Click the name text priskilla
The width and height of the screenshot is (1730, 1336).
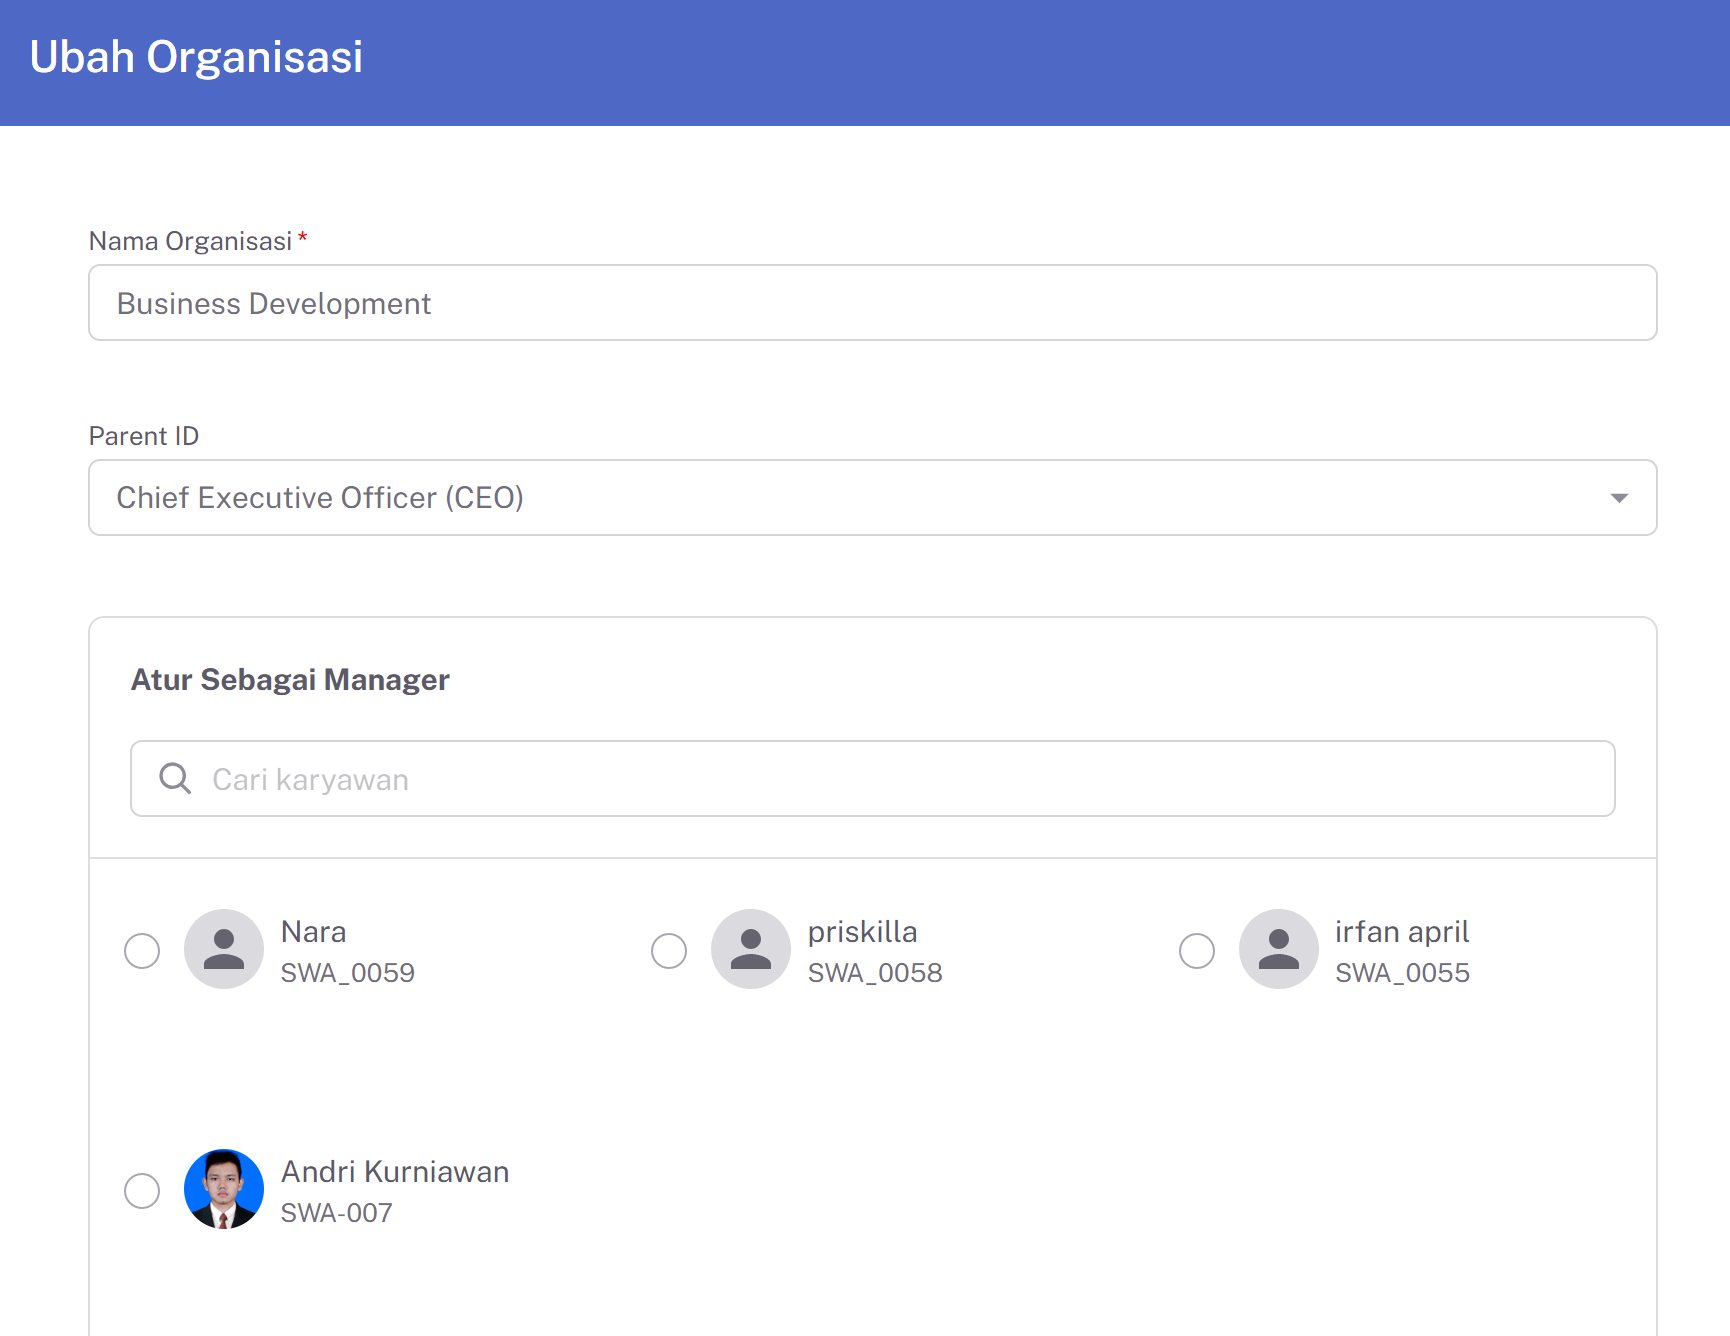(x=862, y=932)
